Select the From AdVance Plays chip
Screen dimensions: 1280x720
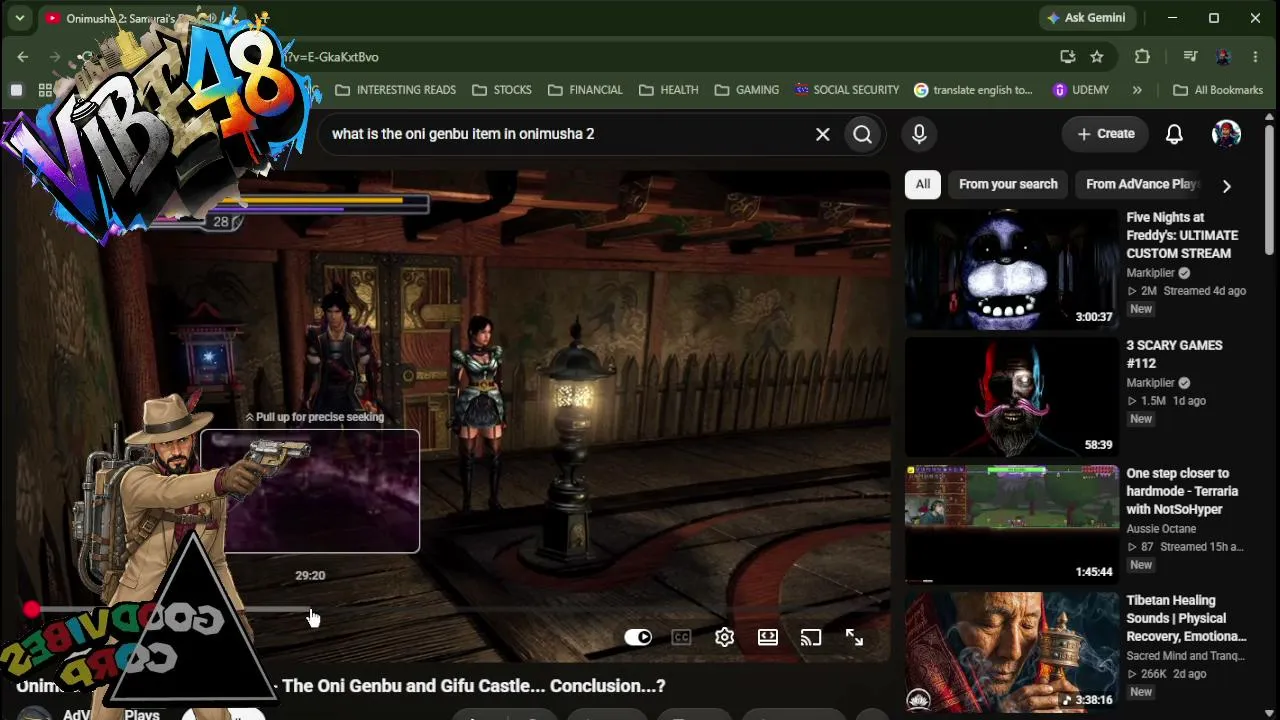coord(1142,184)
